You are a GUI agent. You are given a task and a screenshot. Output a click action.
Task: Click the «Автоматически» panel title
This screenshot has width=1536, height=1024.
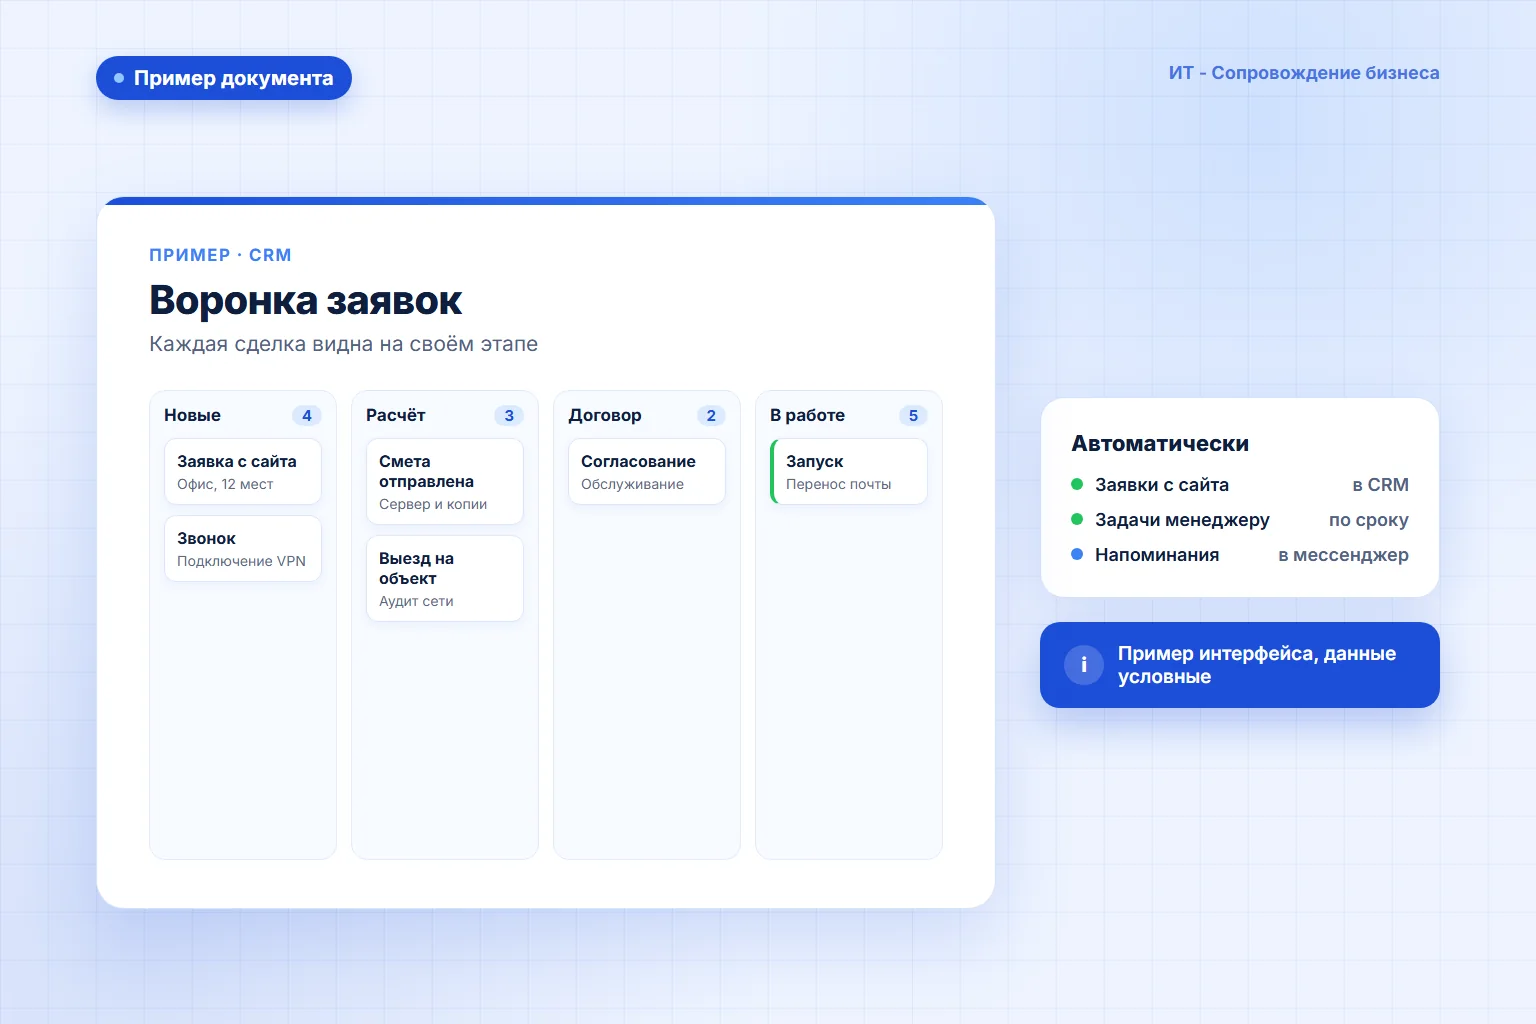pyautogui.click(x=1160, y=443)
